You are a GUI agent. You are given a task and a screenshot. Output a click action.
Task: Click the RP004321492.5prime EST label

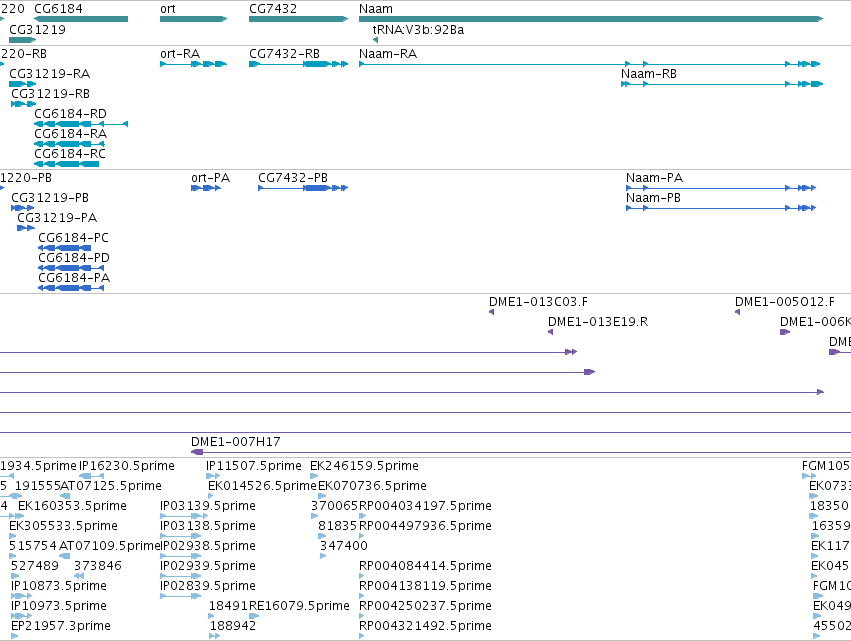426,626
